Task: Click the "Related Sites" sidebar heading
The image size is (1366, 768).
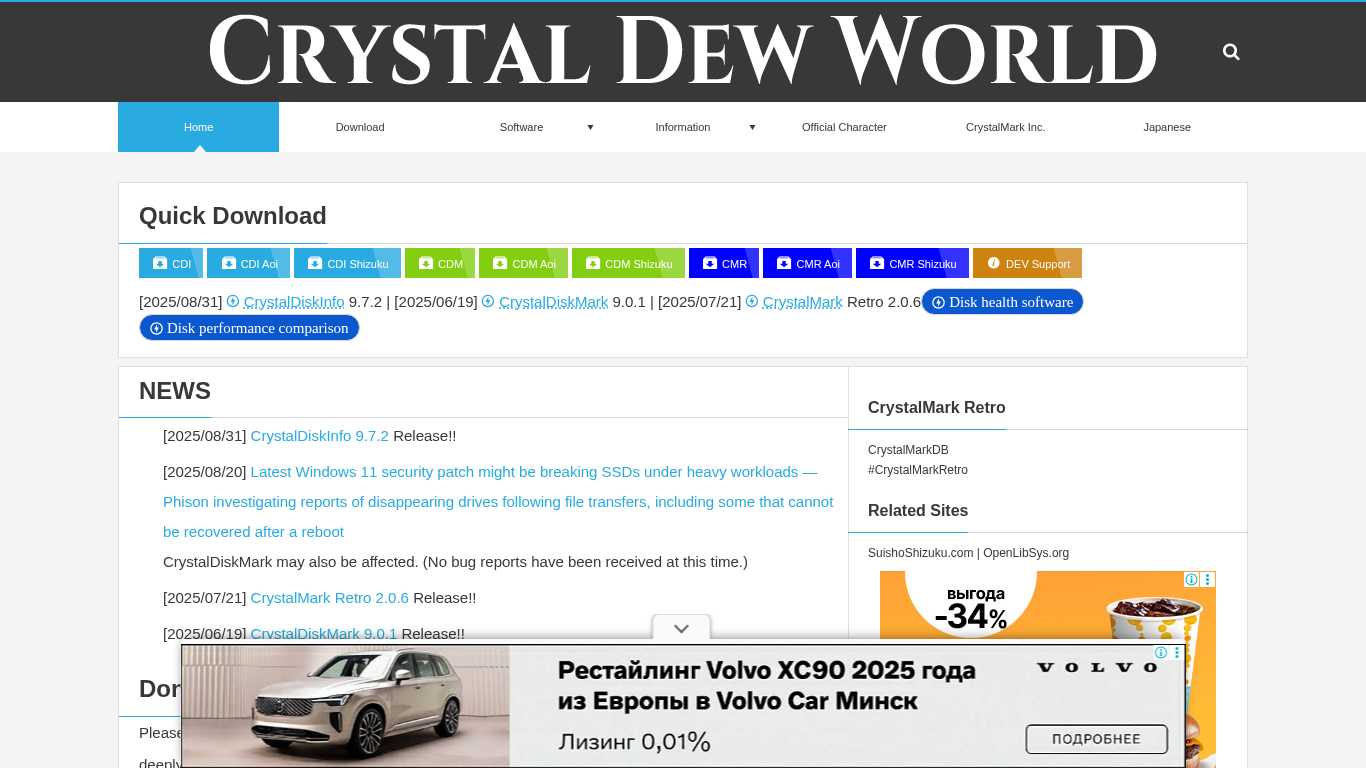Action: [918, 511]
